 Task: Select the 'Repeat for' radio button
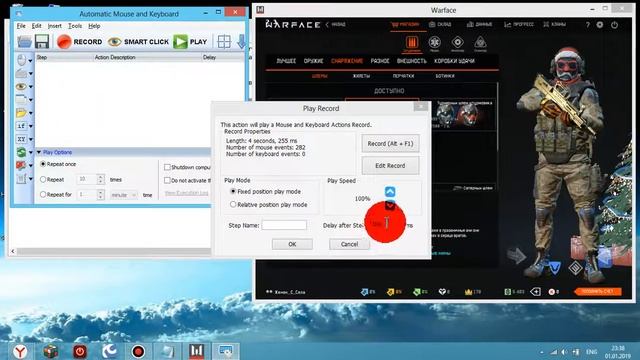(43, 195)
